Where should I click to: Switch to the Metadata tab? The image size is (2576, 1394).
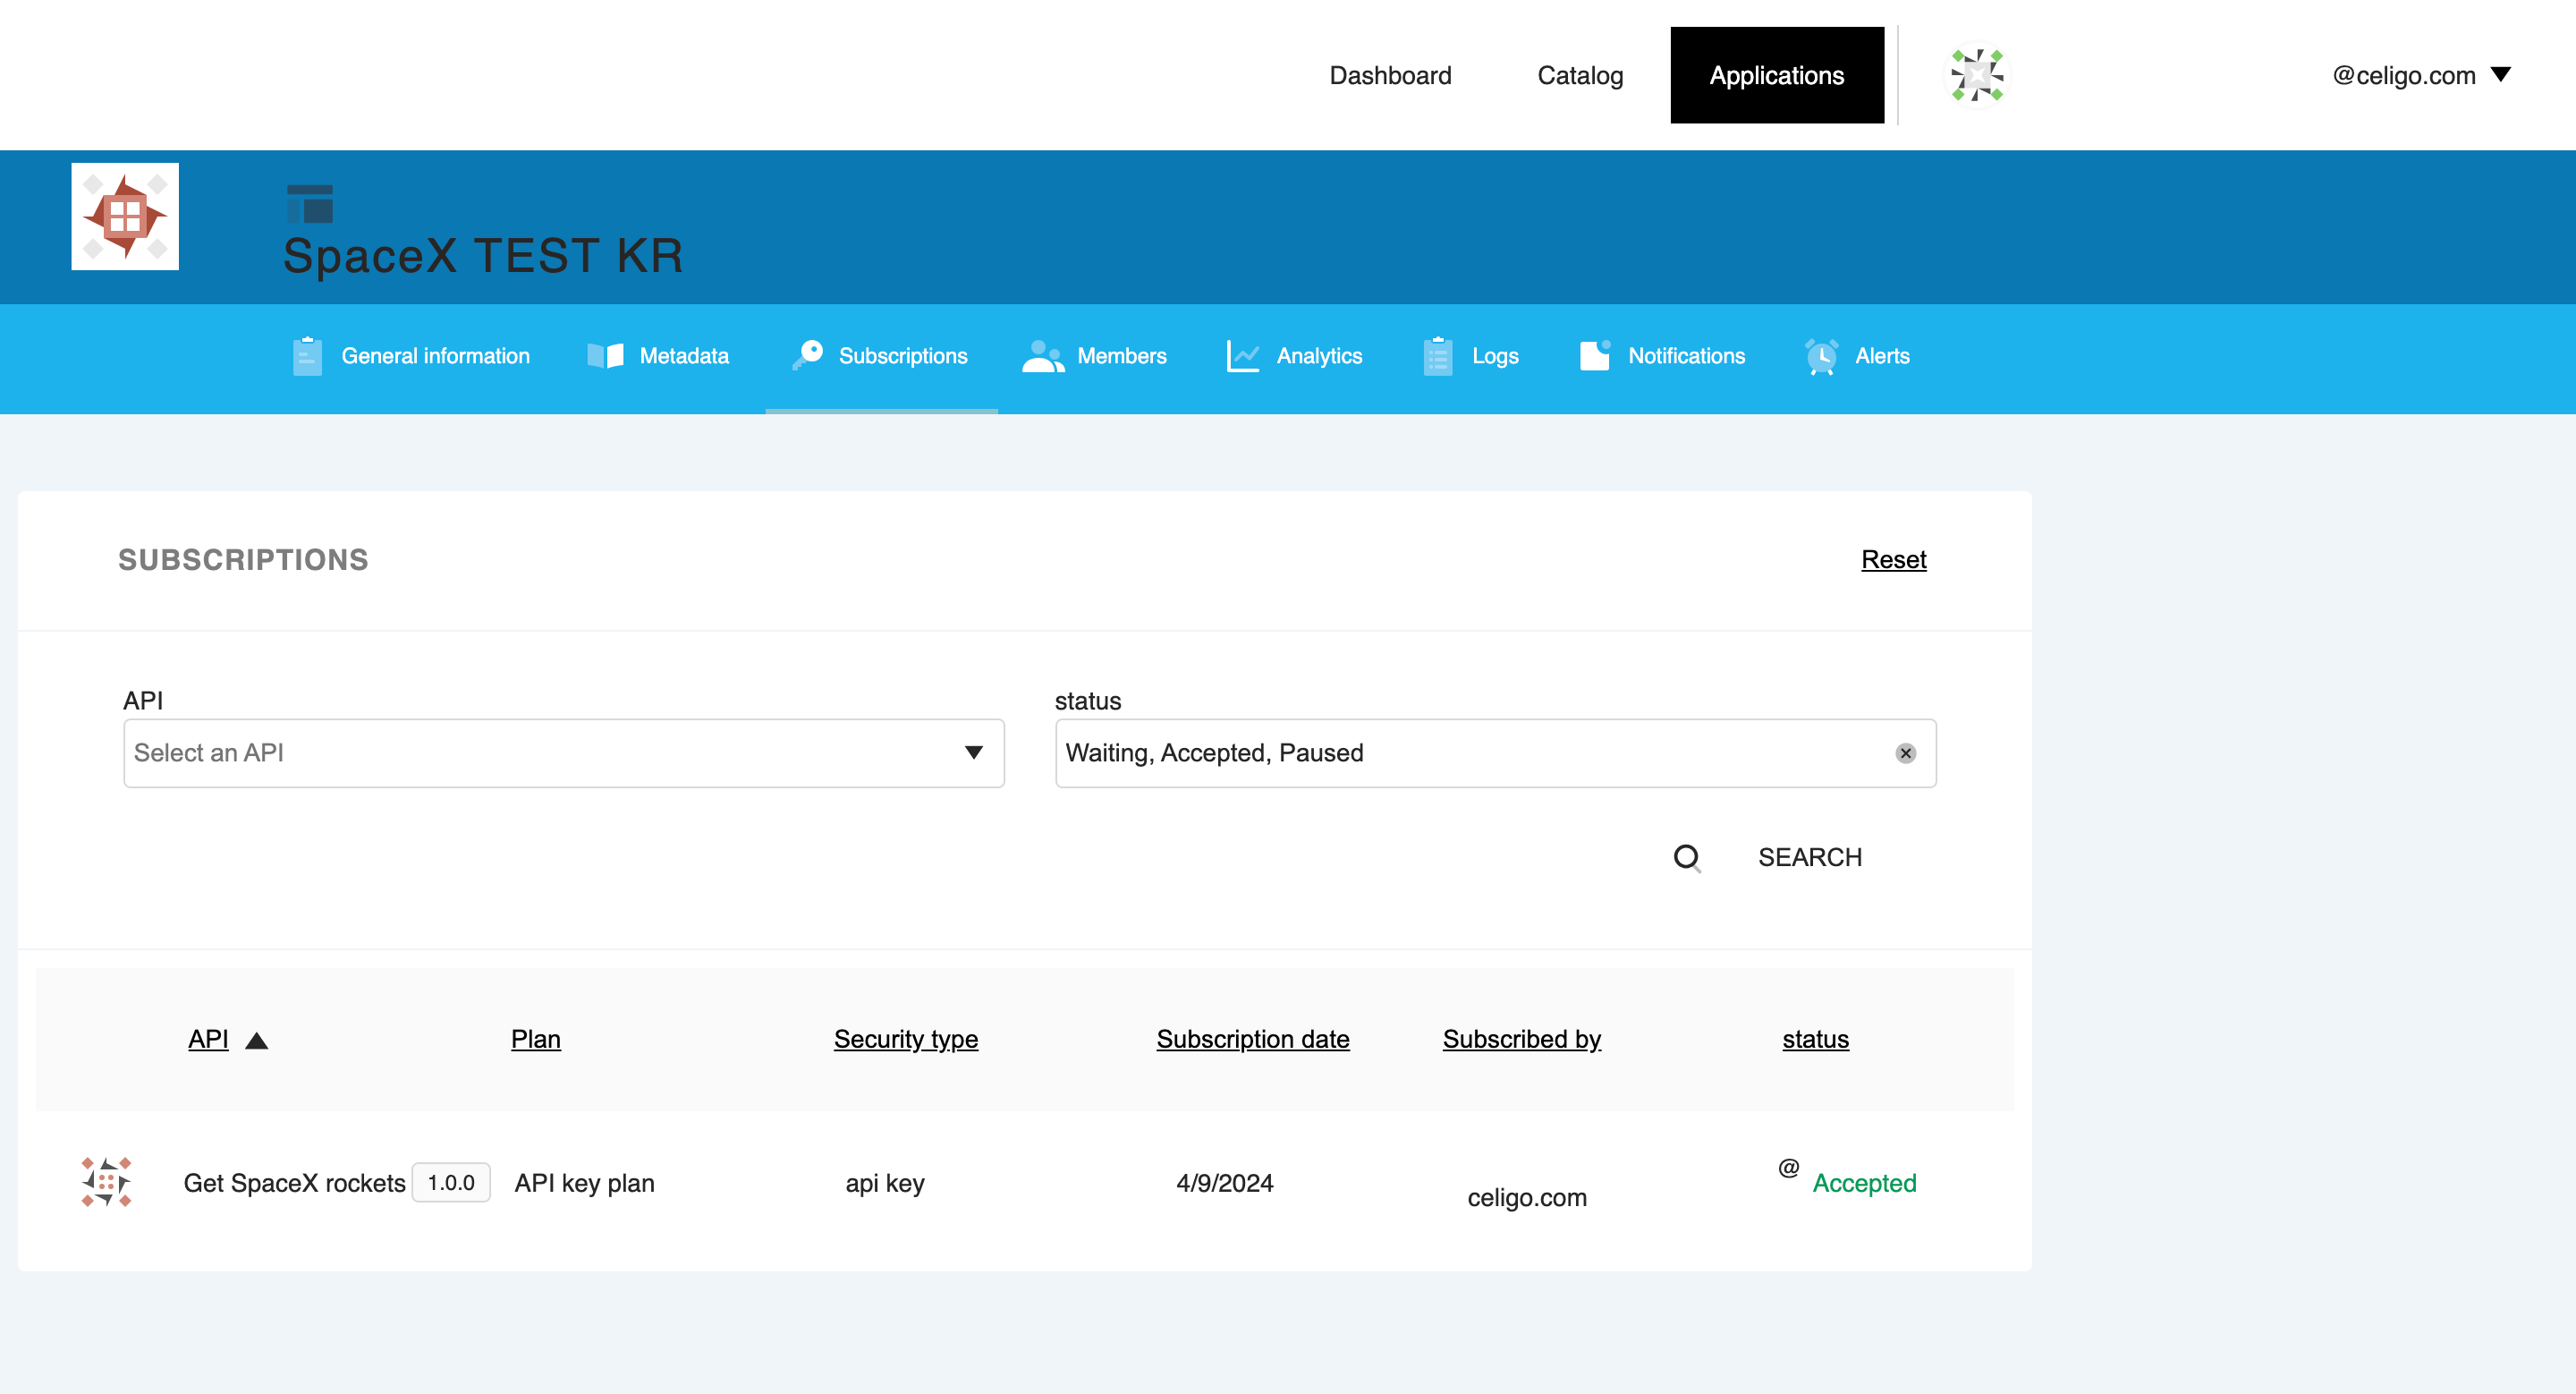(x=658, y=357)
